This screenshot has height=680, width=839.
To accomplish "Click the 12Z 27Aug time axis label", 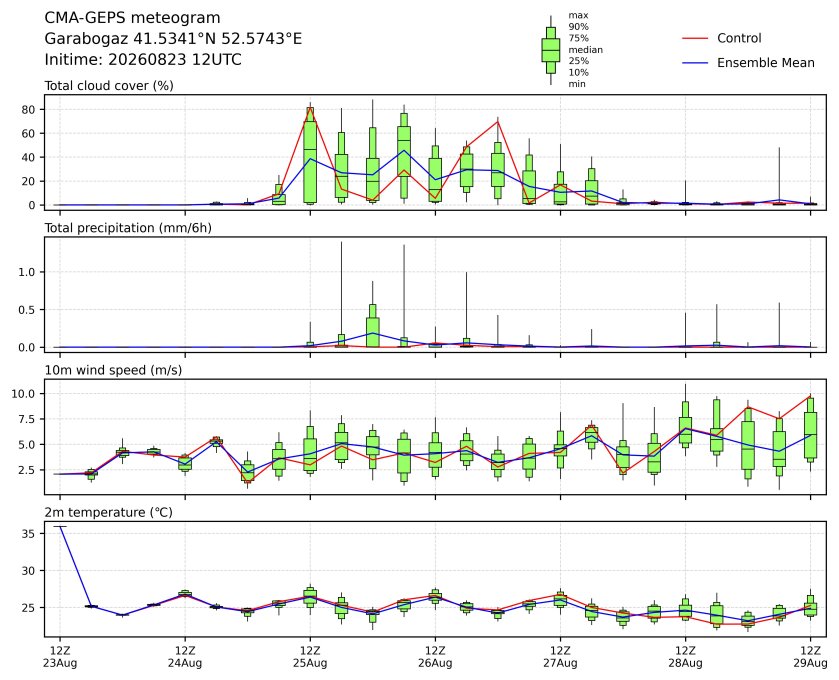I will point(560,657).
